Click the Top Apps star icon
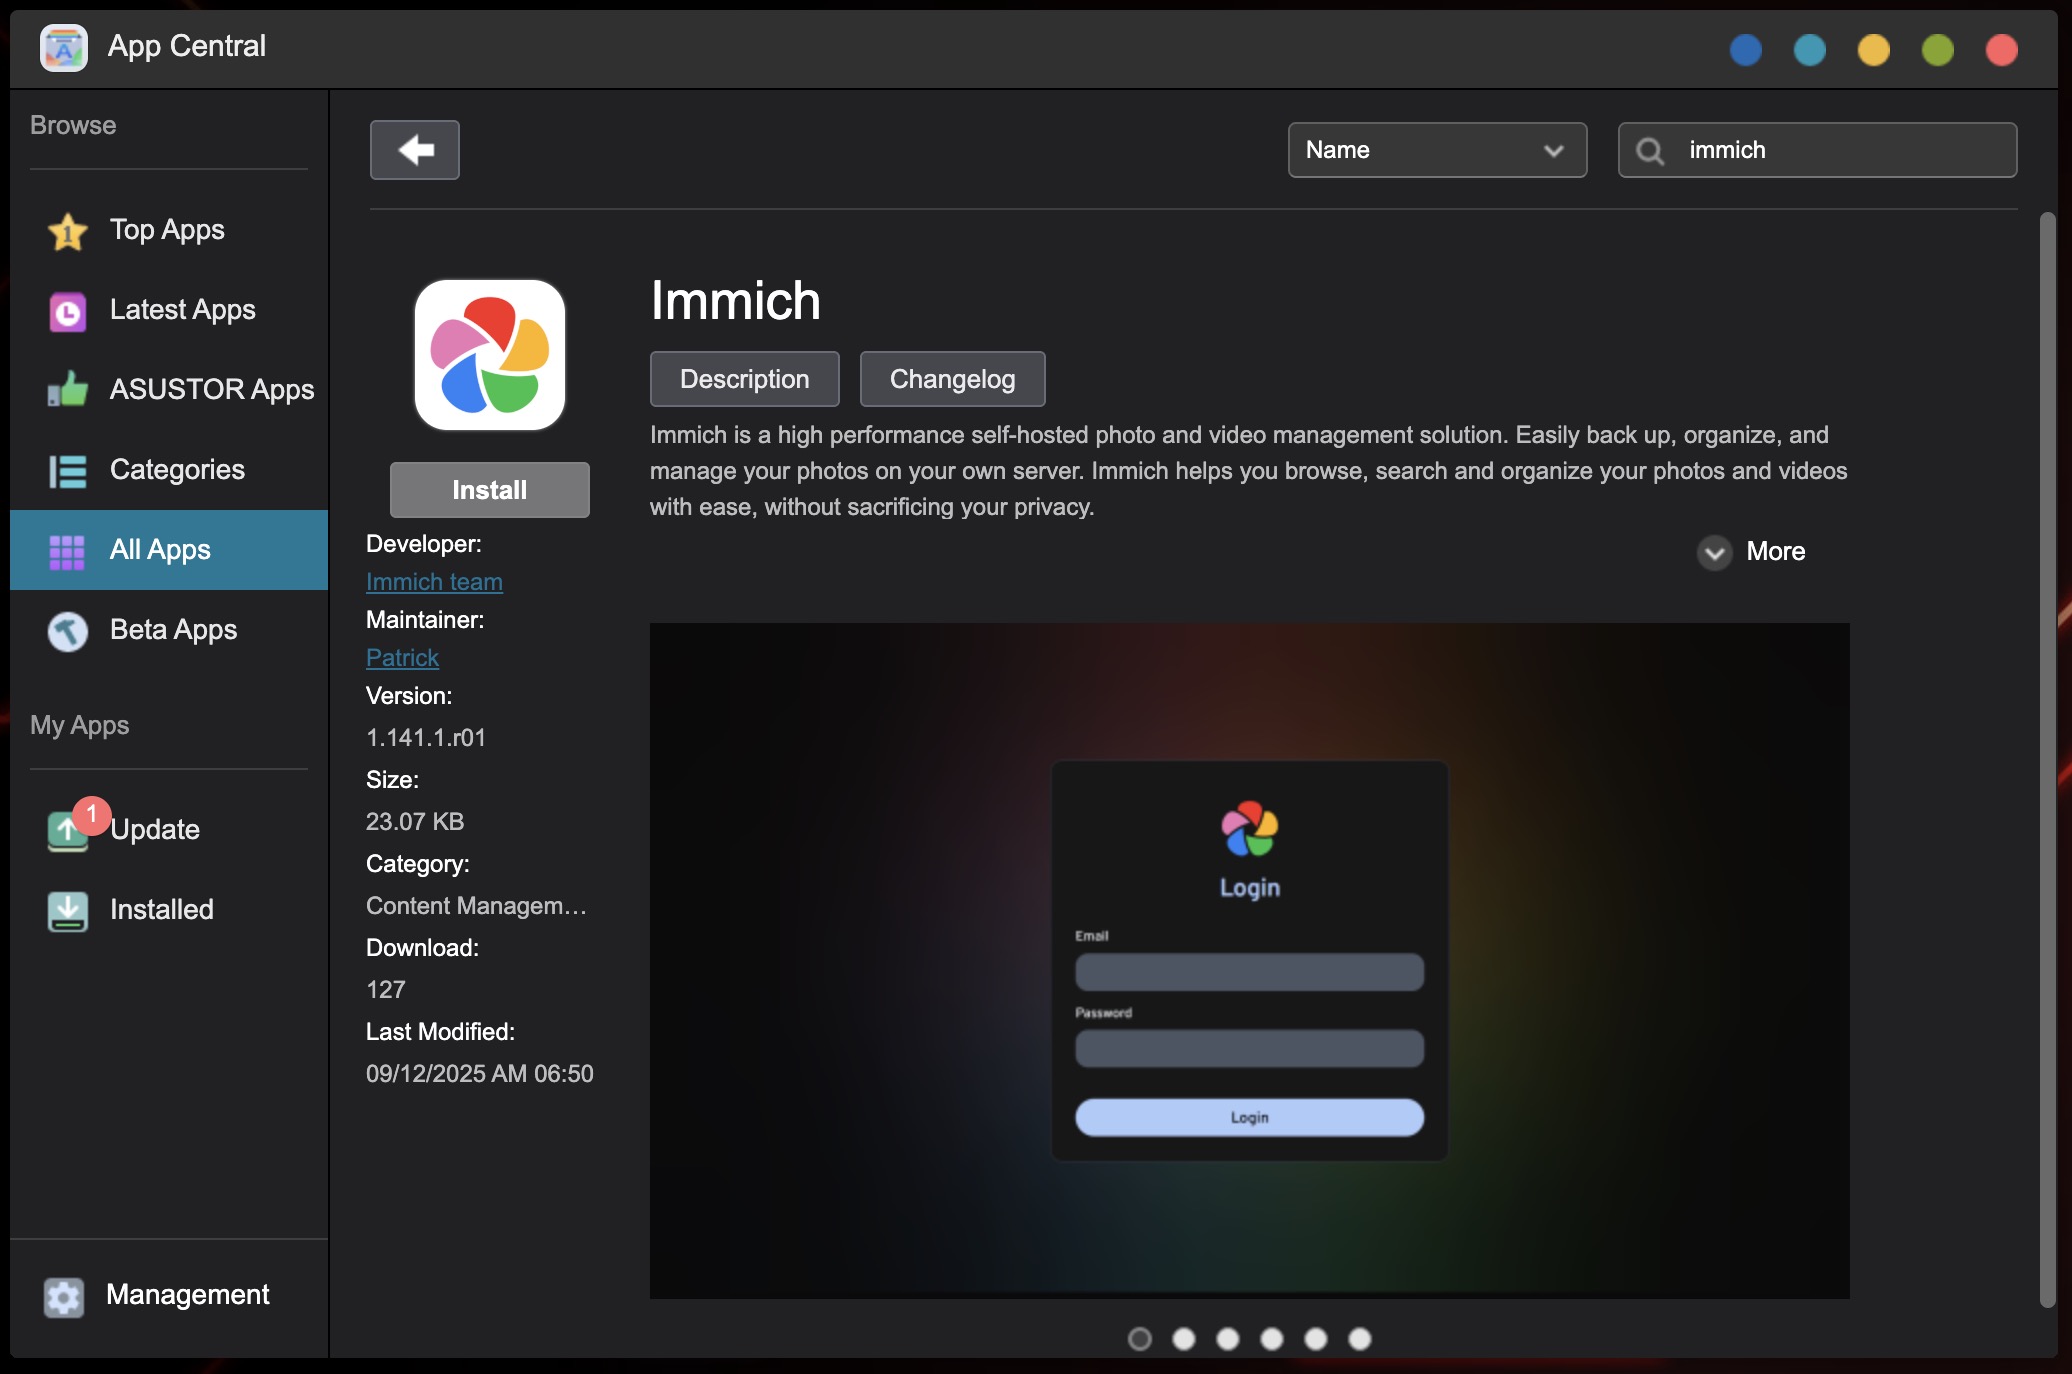Viewport: 2072px width, 1374px height. [x=68, y=231]
